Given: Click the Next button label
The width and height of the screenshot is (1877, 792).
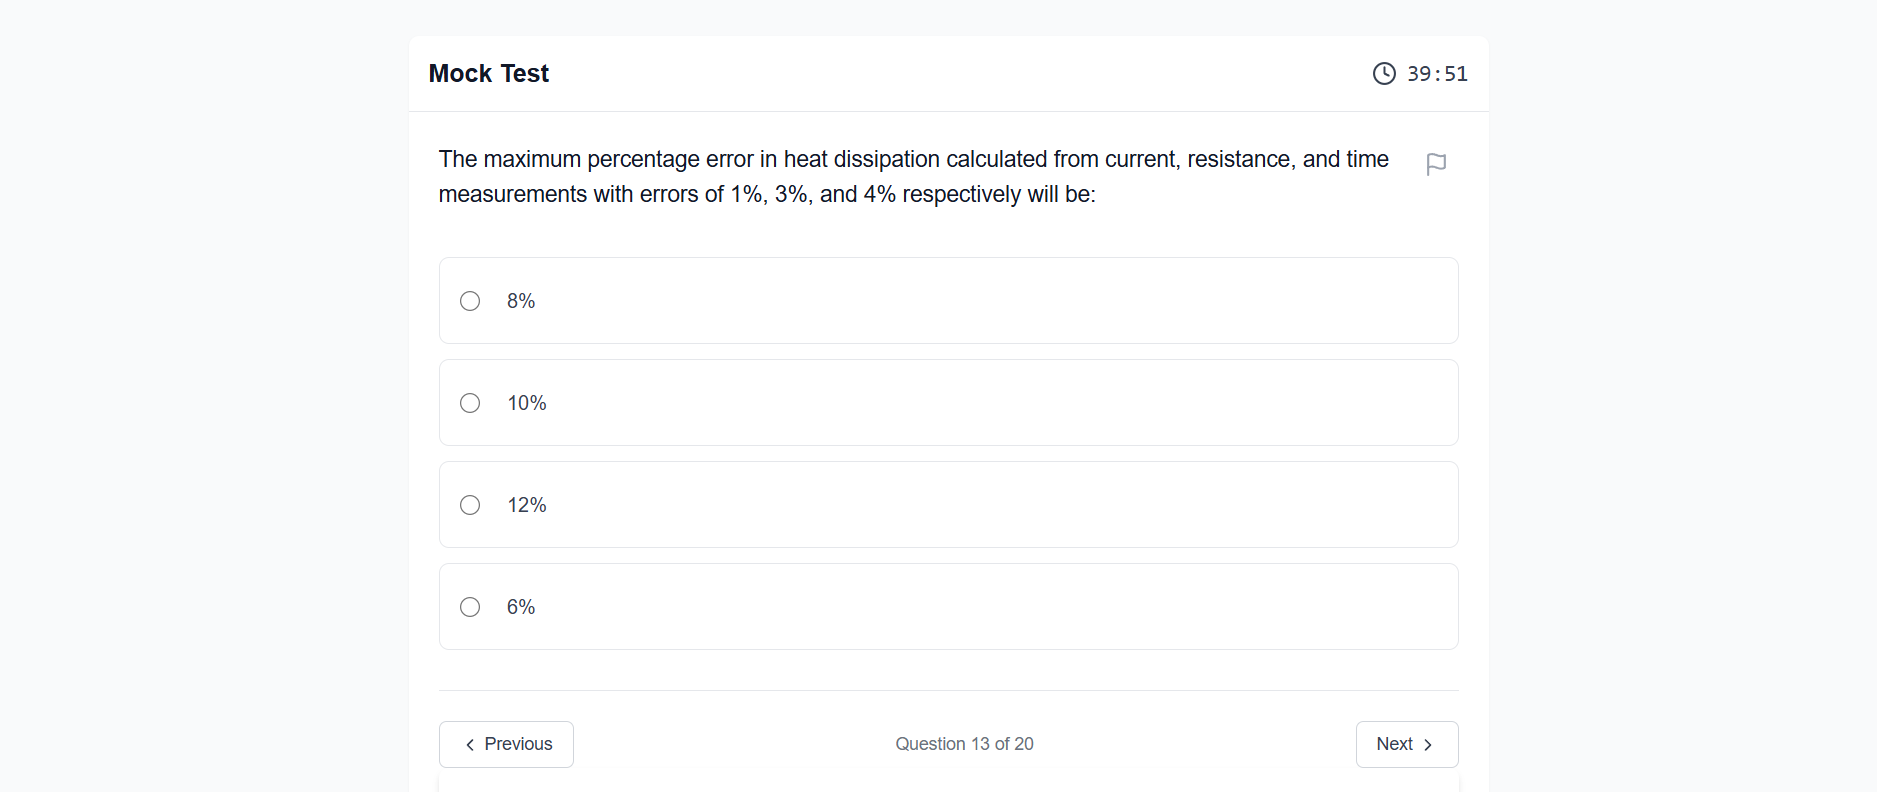Looking at the screenshot, I should (x=1394, y=744).
